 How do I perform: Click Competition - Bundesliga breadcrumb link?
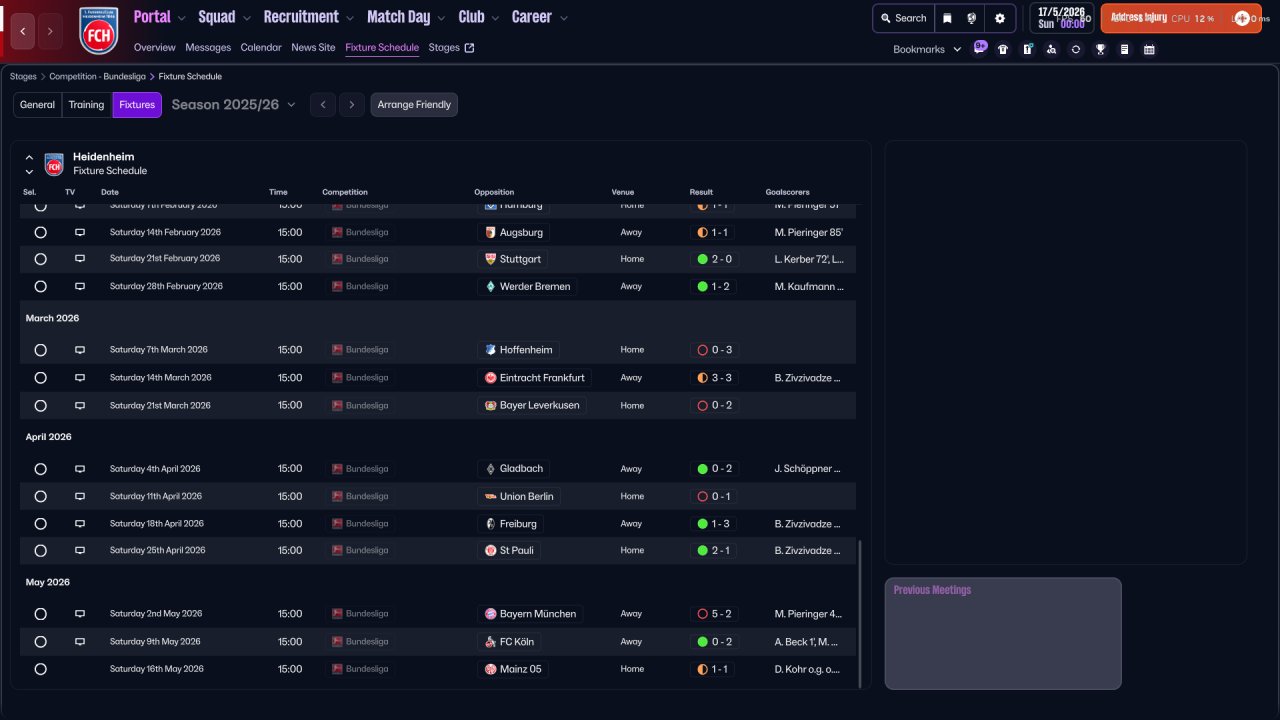pos(98,76)
